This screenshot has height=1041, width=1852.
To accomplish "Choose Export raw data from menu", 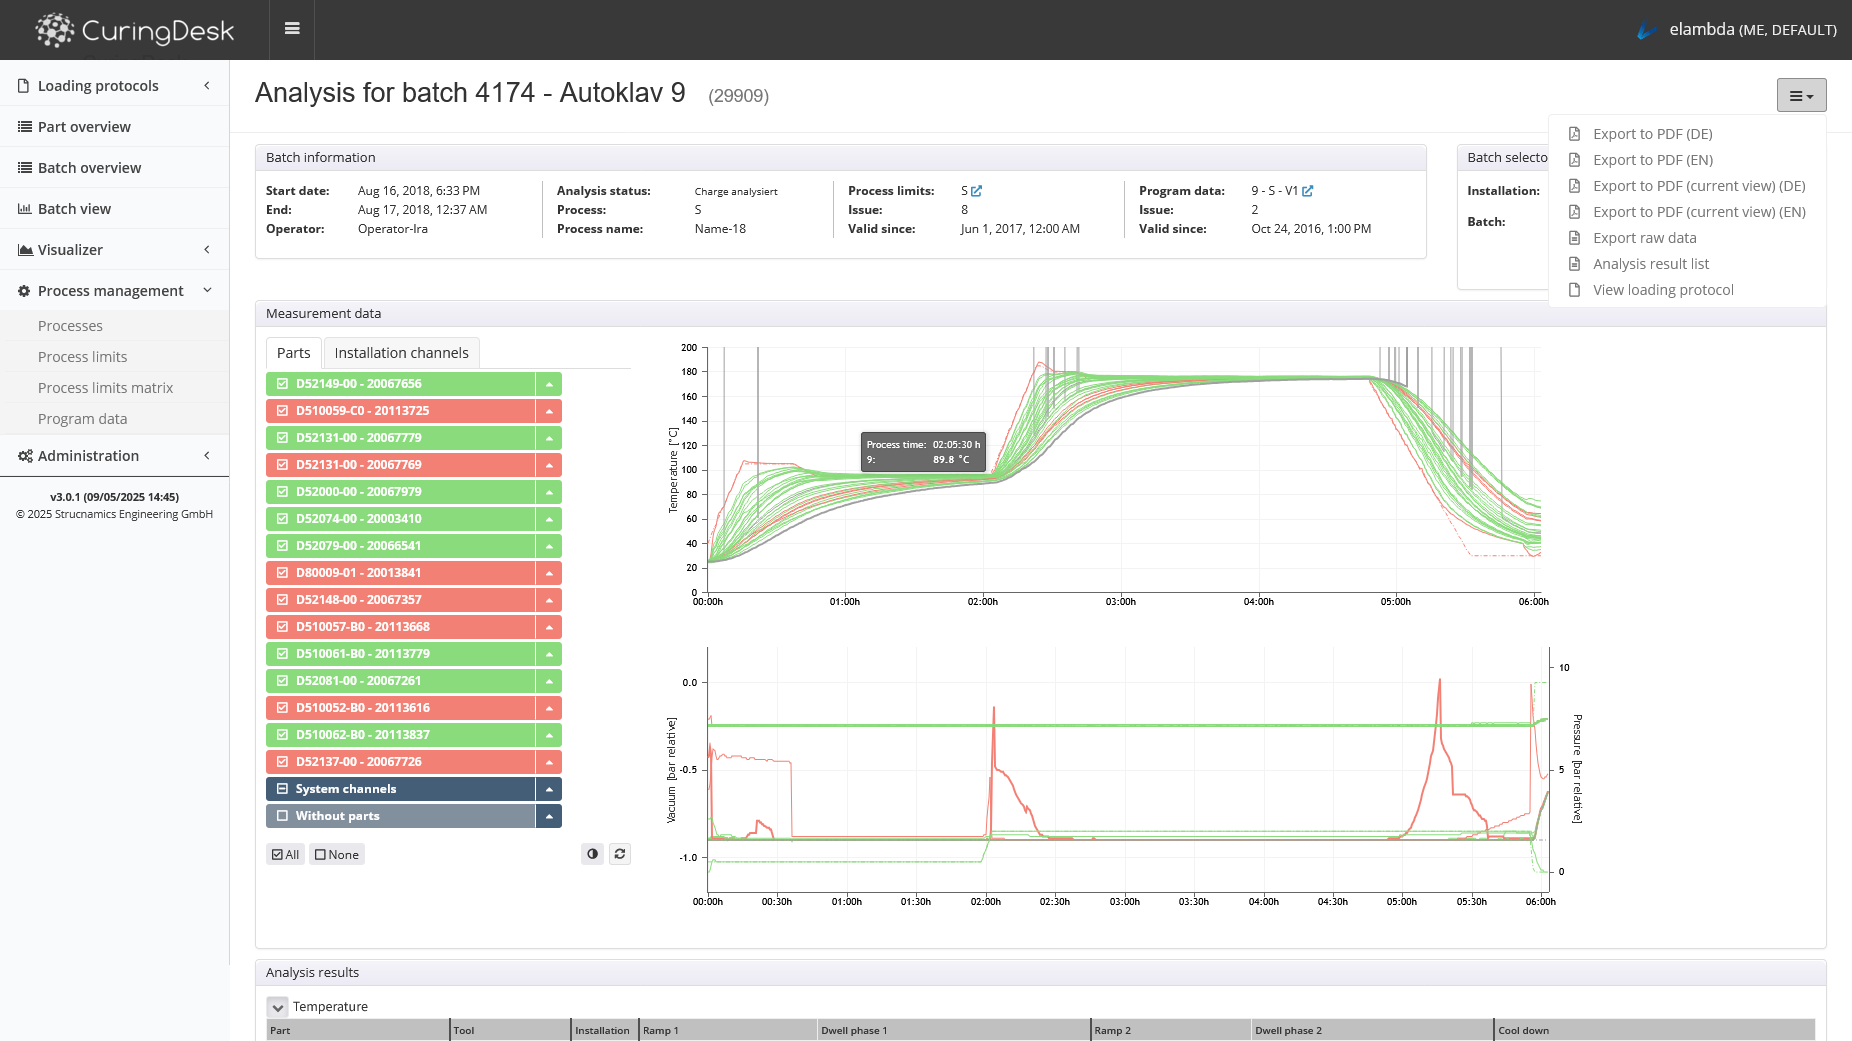I will (x=1644, y=238).
